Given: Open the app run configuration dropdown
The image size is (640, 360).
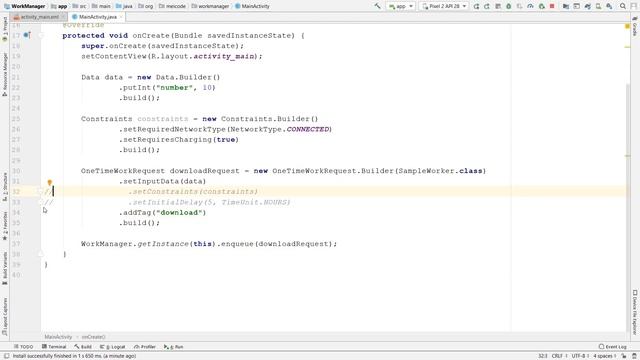Looking at the screenshot, I should pyautogui.click(x=401, y=6).
